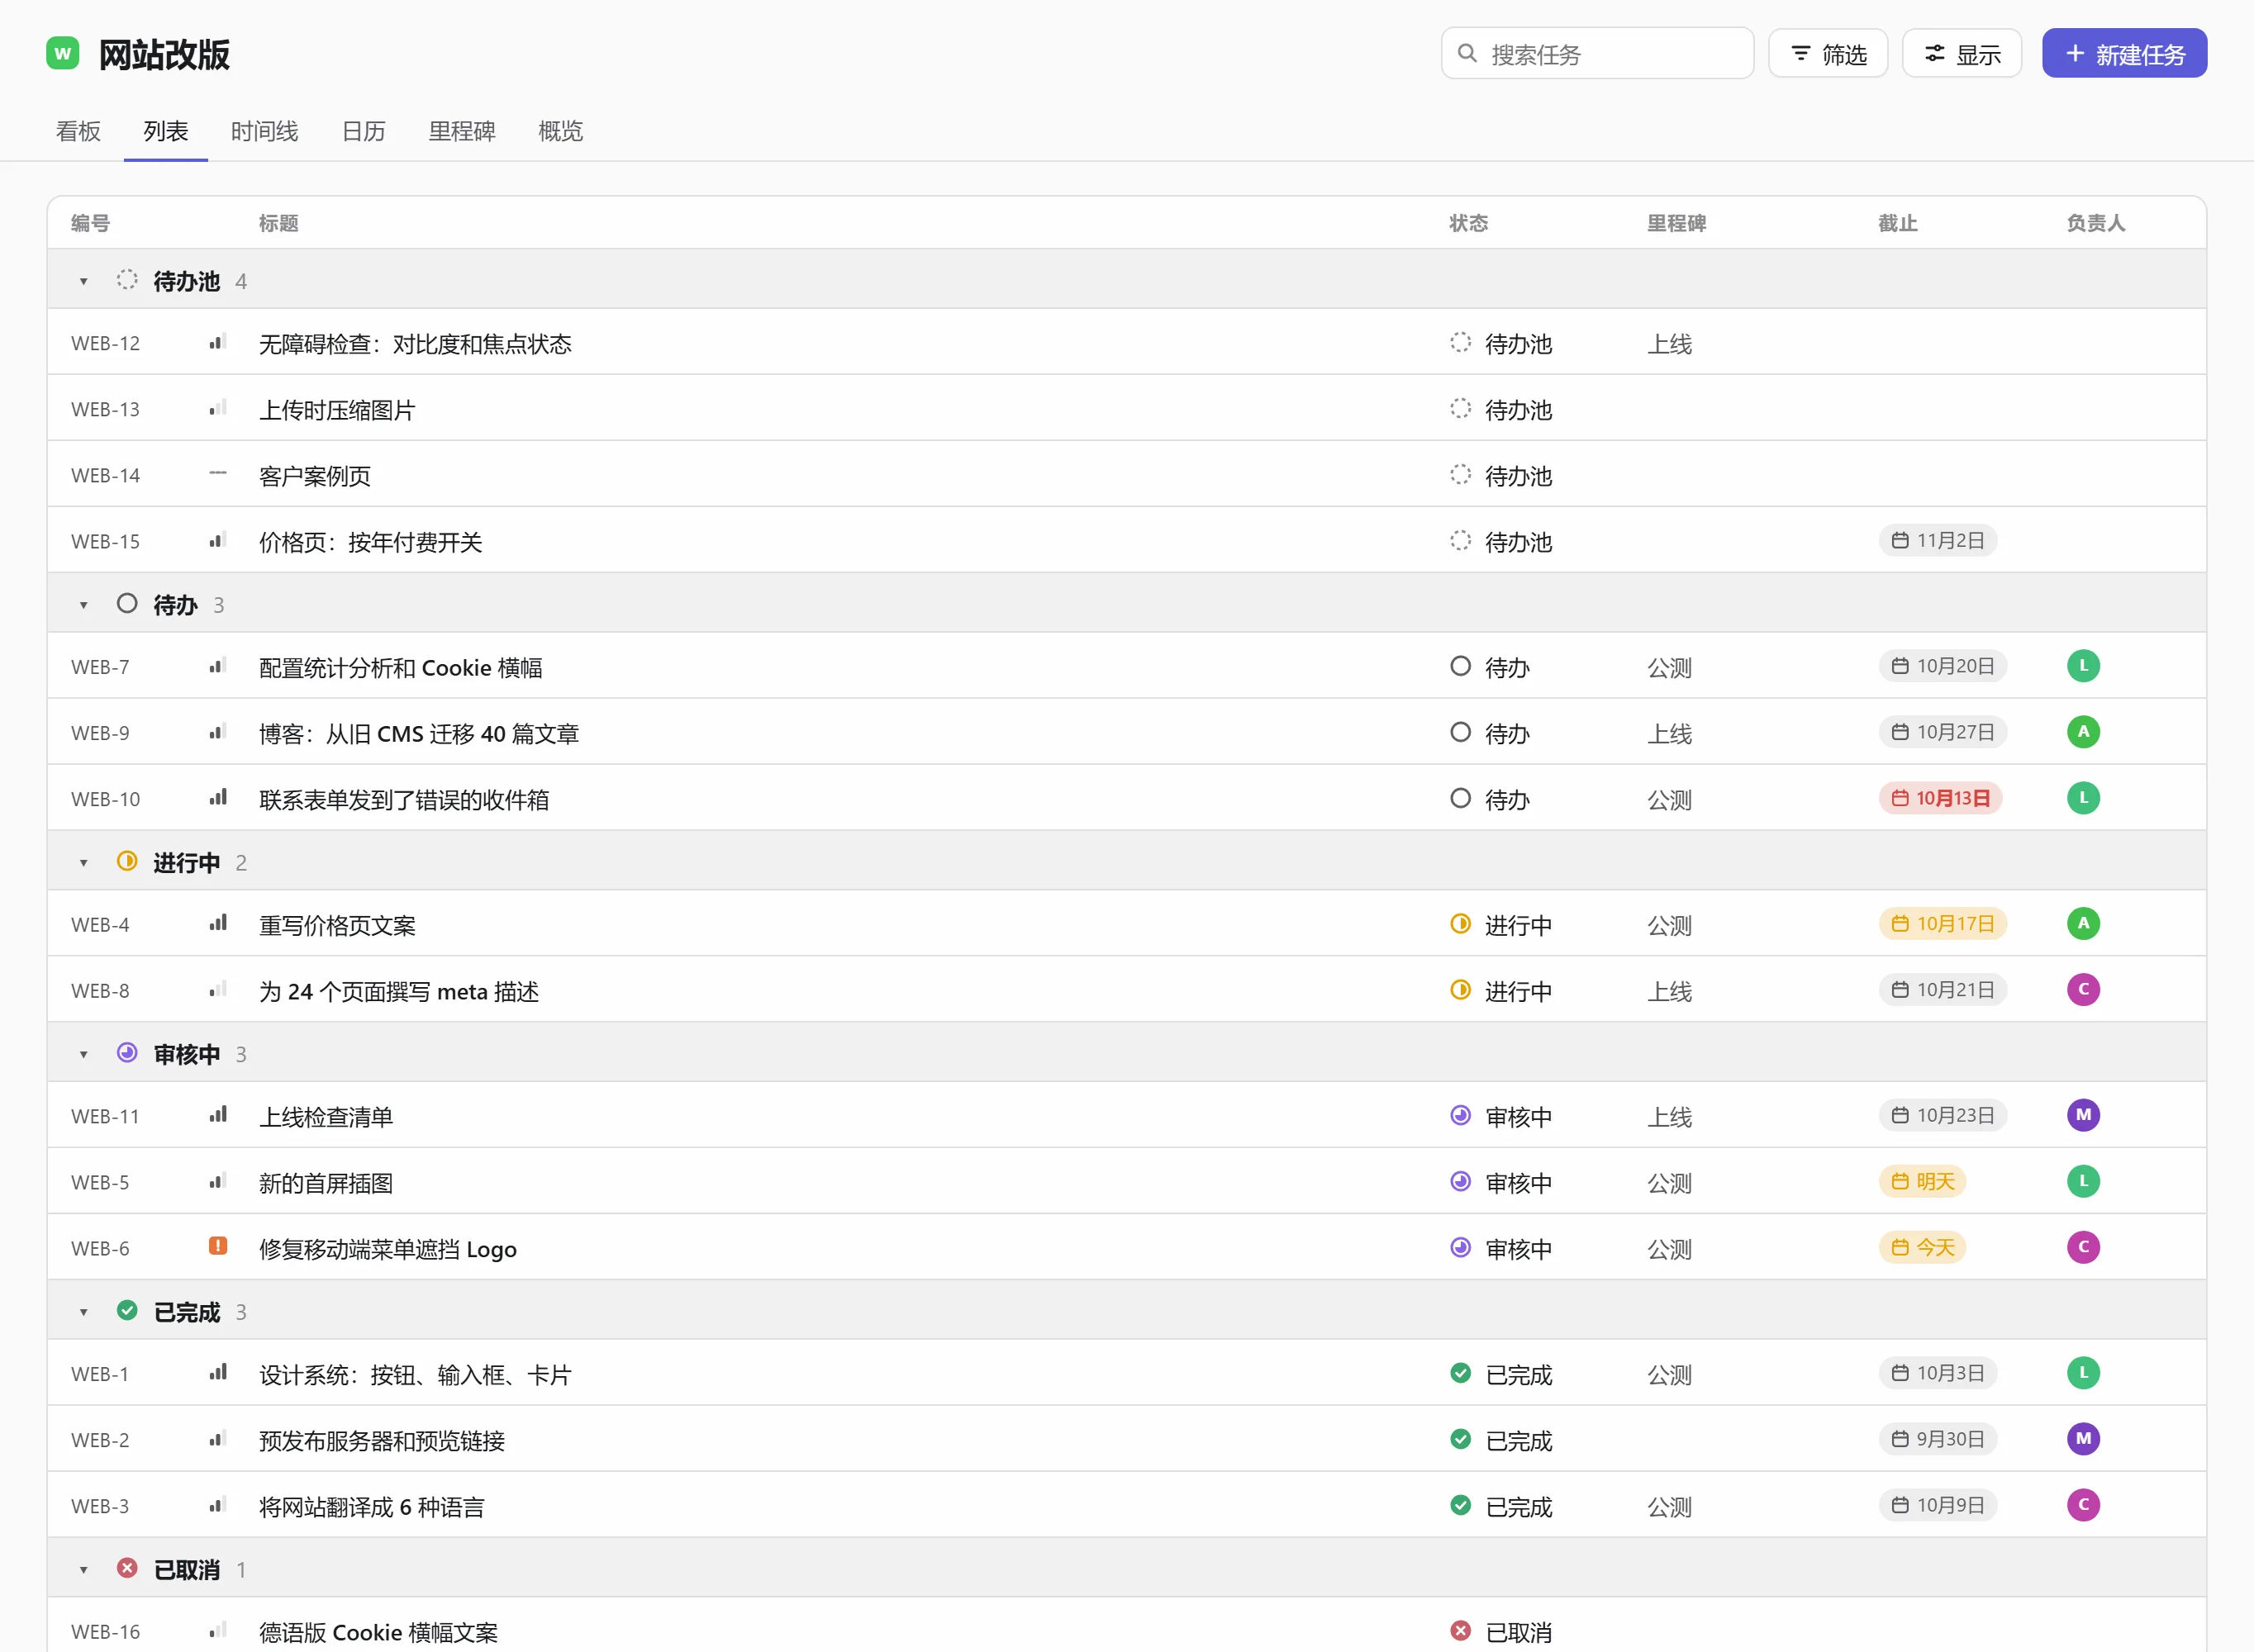Click the 已取消 status icon on WEB-16

pyautogui.click(x=1460, y=1631)
